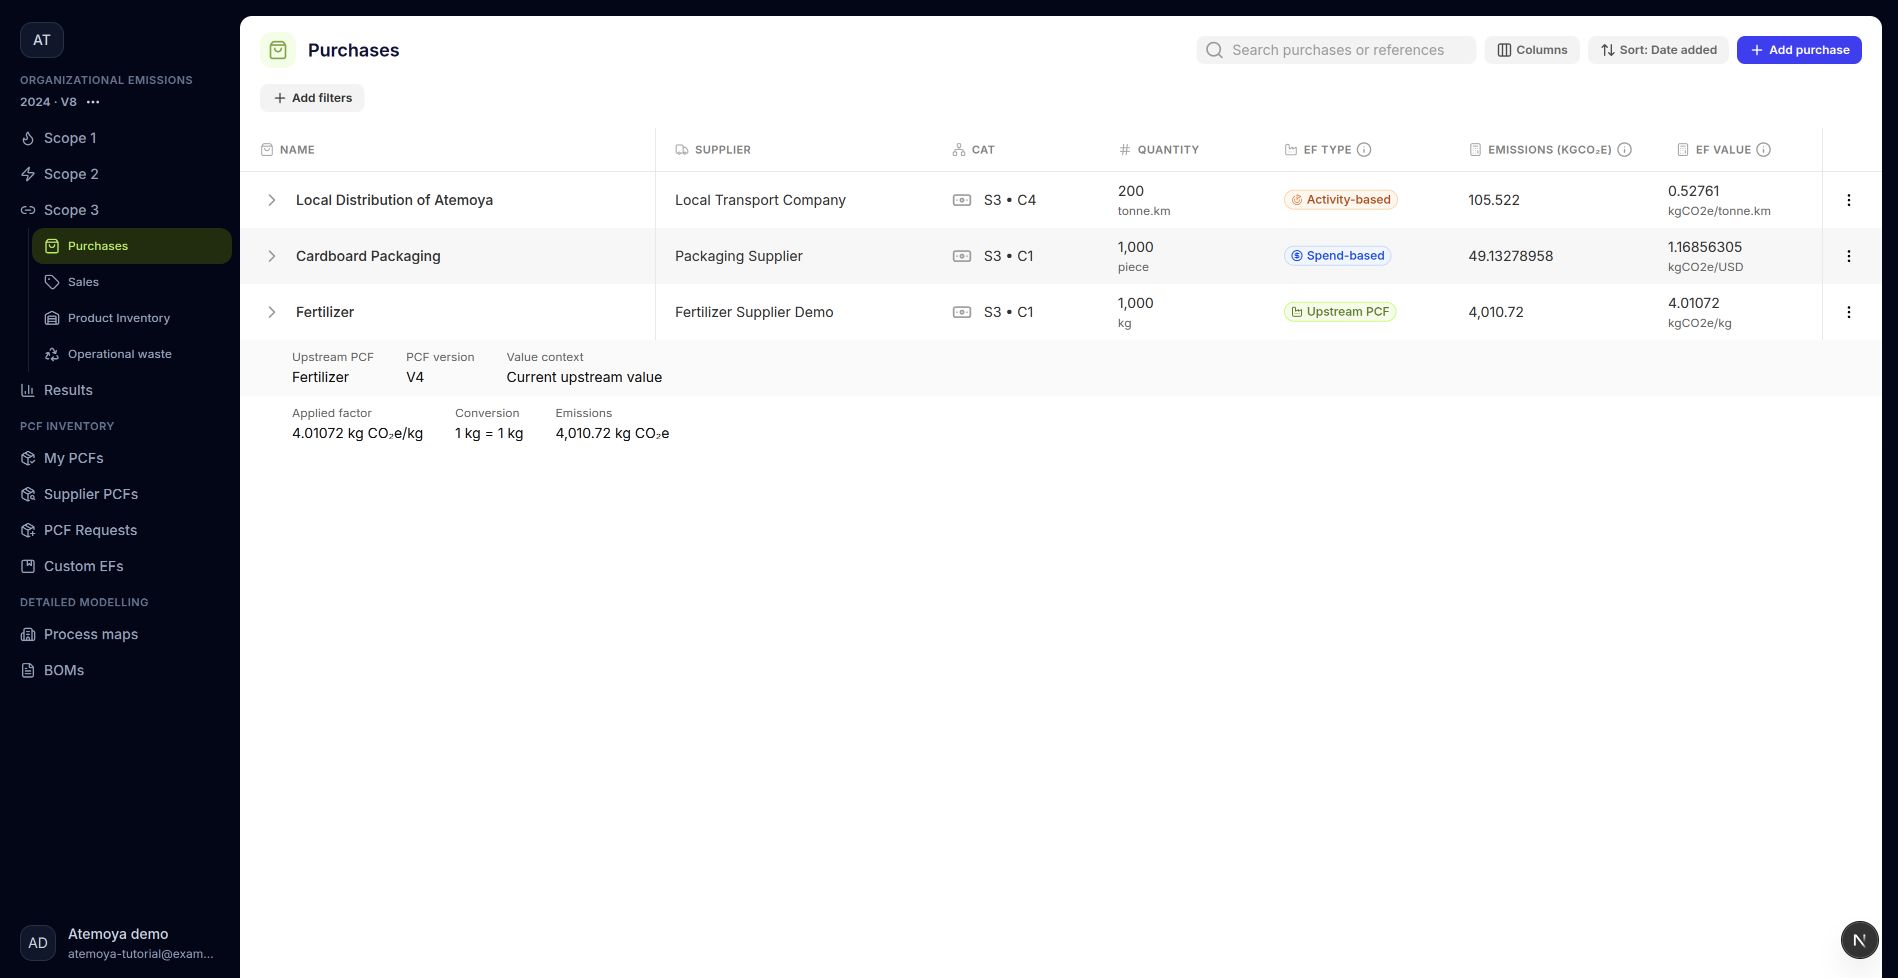Focus the search purchases or references field
1898x978 pixels.
point(1336,50)
